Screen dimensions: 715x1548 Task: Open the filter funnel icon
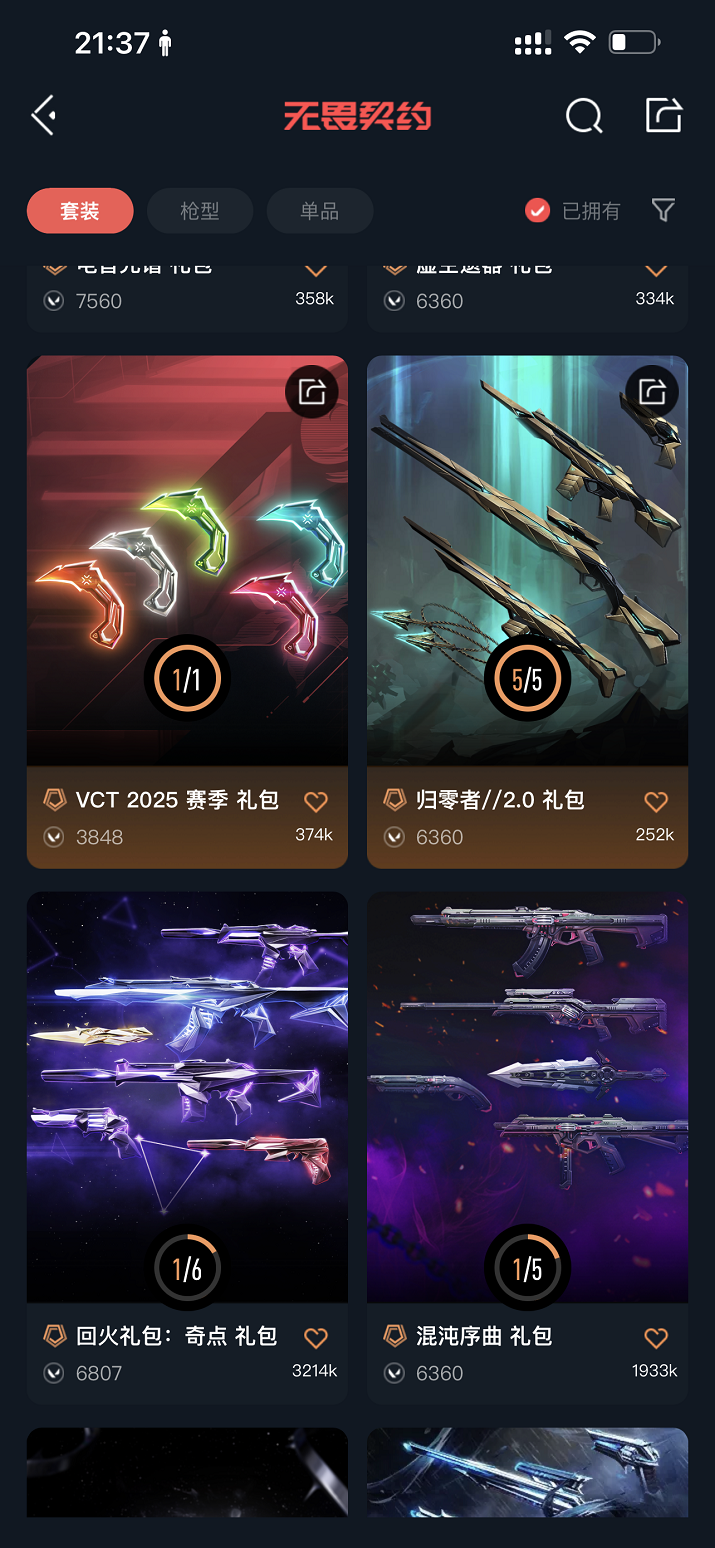(663, 210)
